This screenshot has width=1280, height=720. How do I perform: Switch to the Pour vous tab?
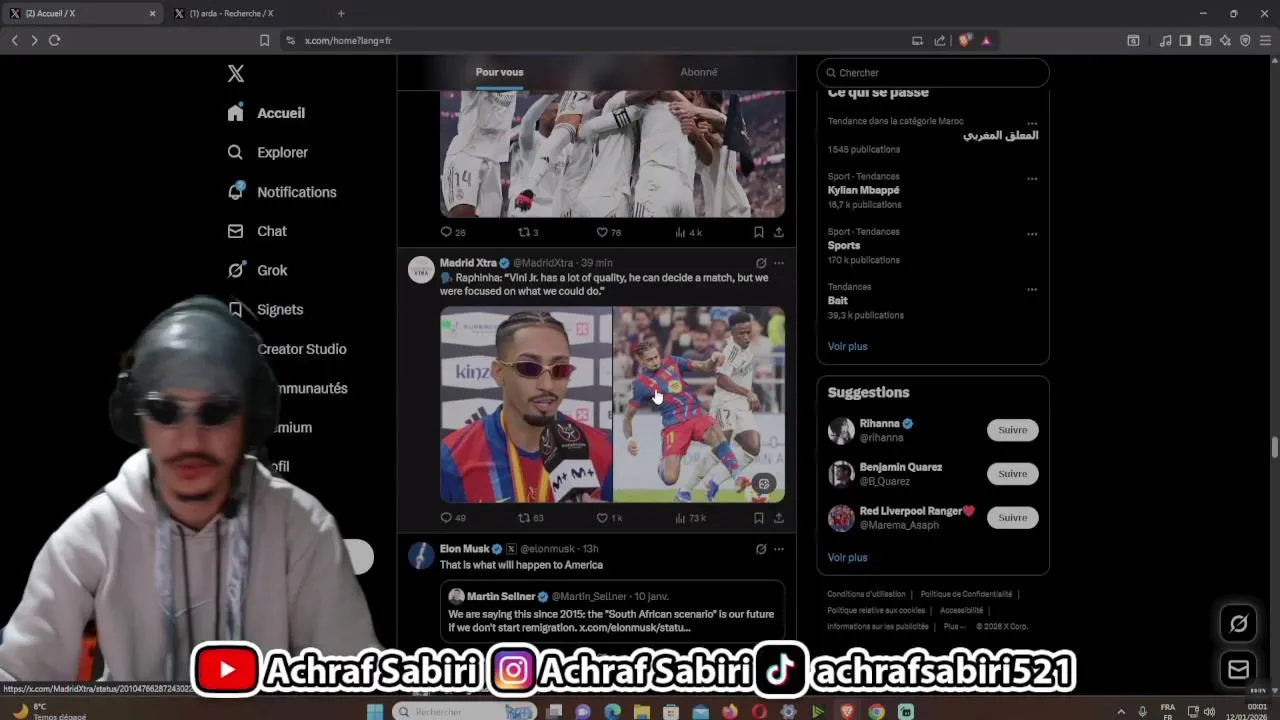tap(499, 72)
